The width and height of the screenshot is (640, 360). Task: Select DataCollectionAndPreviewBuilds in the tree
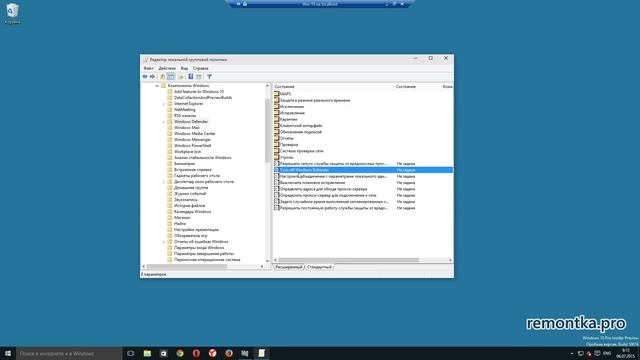(203, 98)
